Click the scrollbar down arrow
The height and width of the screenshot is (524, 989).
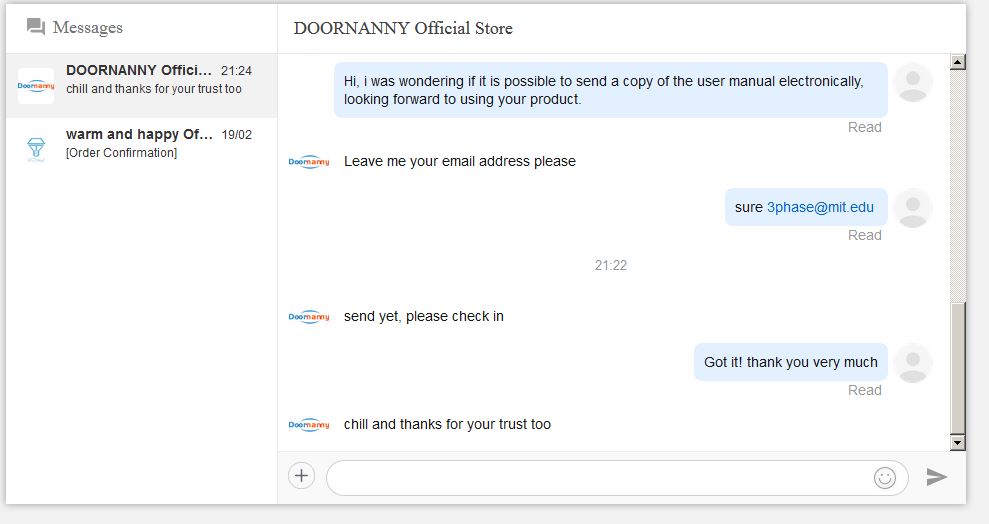(957, 443)
